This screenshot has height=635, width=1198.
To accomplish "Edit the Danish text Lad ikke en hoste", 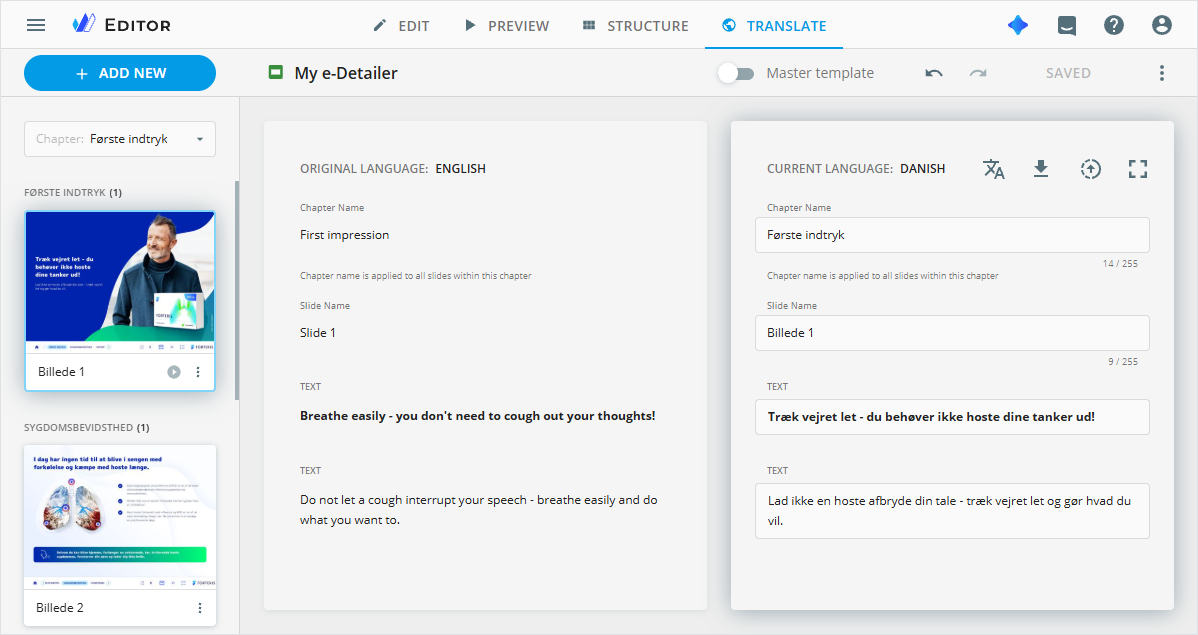I will (x=952, y=511).
